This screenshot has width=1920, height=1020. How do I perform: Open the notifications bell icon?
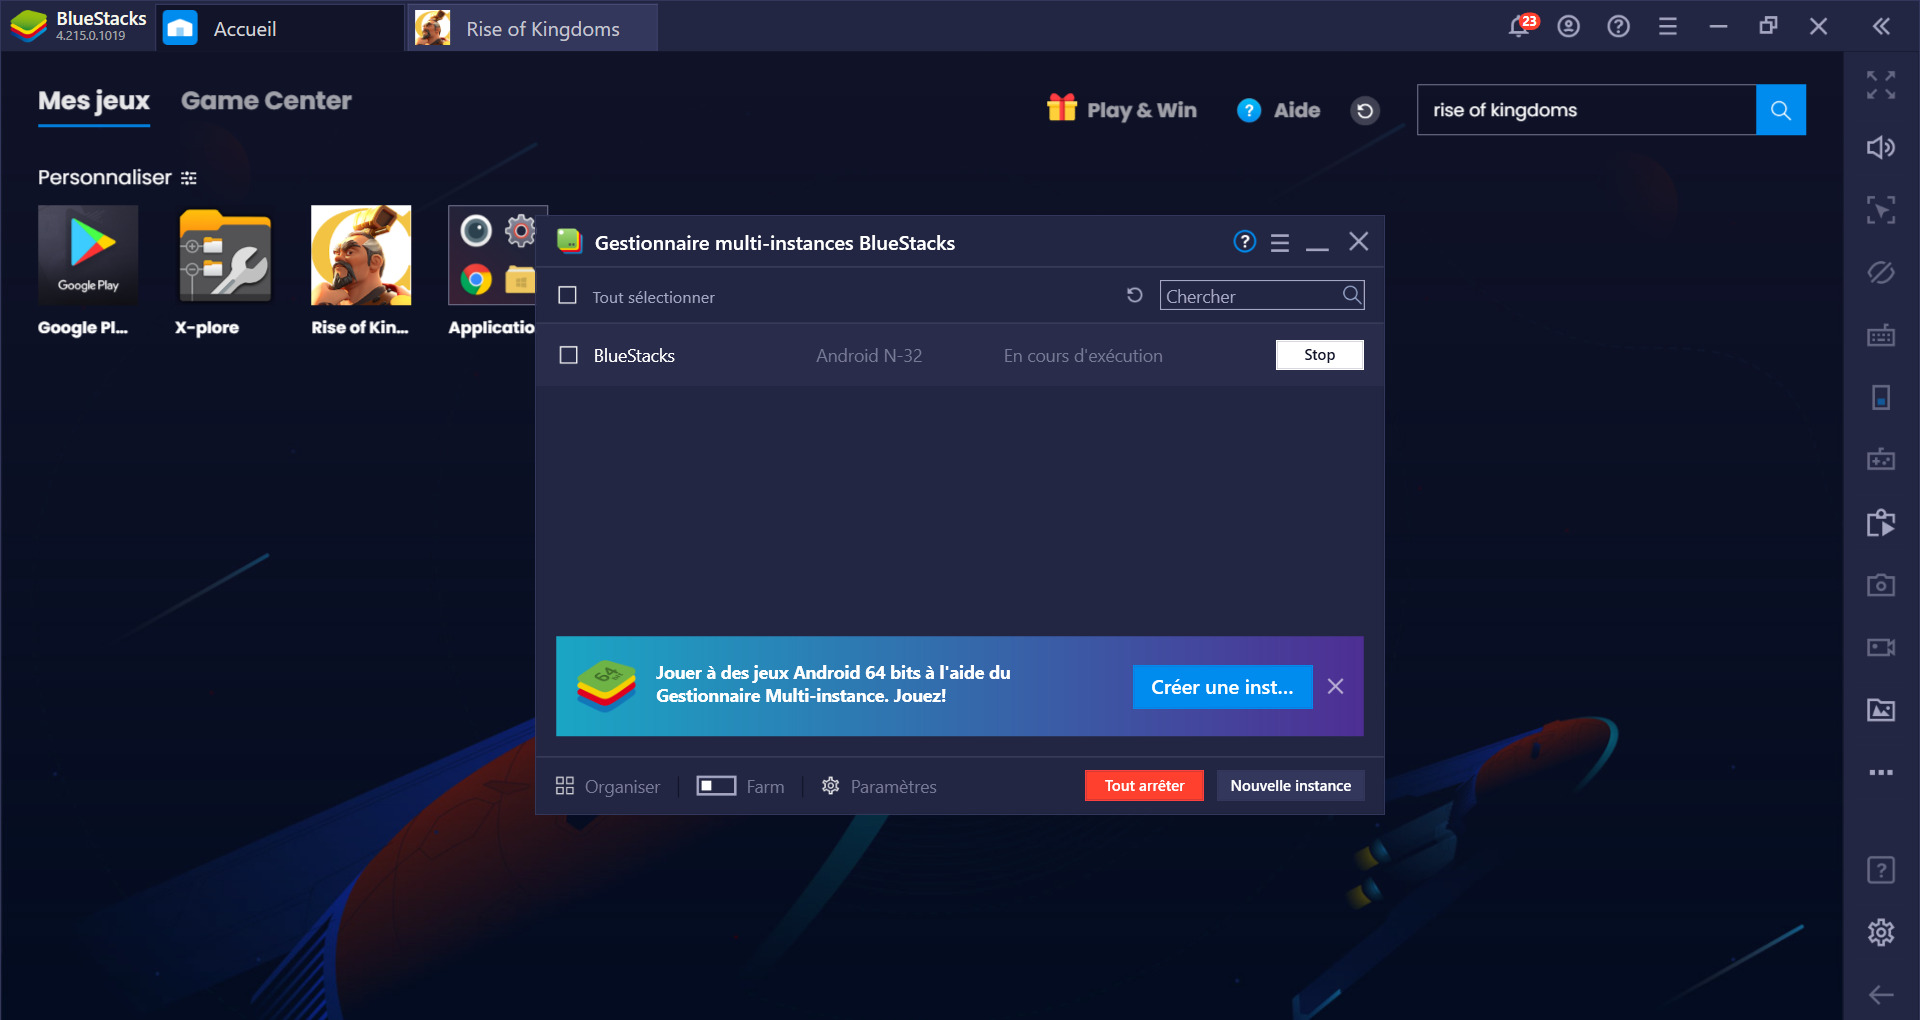tap(1520, 27)
